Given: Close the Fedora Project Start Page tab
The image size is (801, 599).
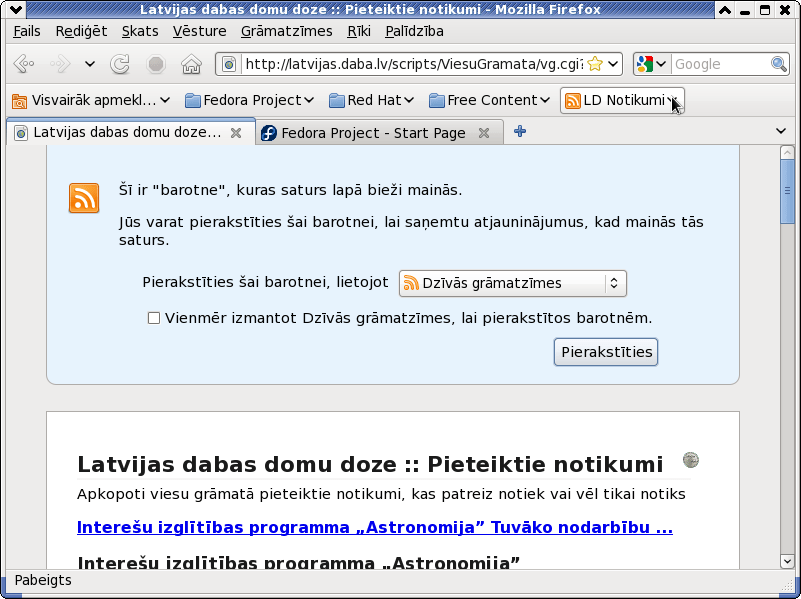Looking at the screenshot, I should pyautogui.click(x=484, y=133).
